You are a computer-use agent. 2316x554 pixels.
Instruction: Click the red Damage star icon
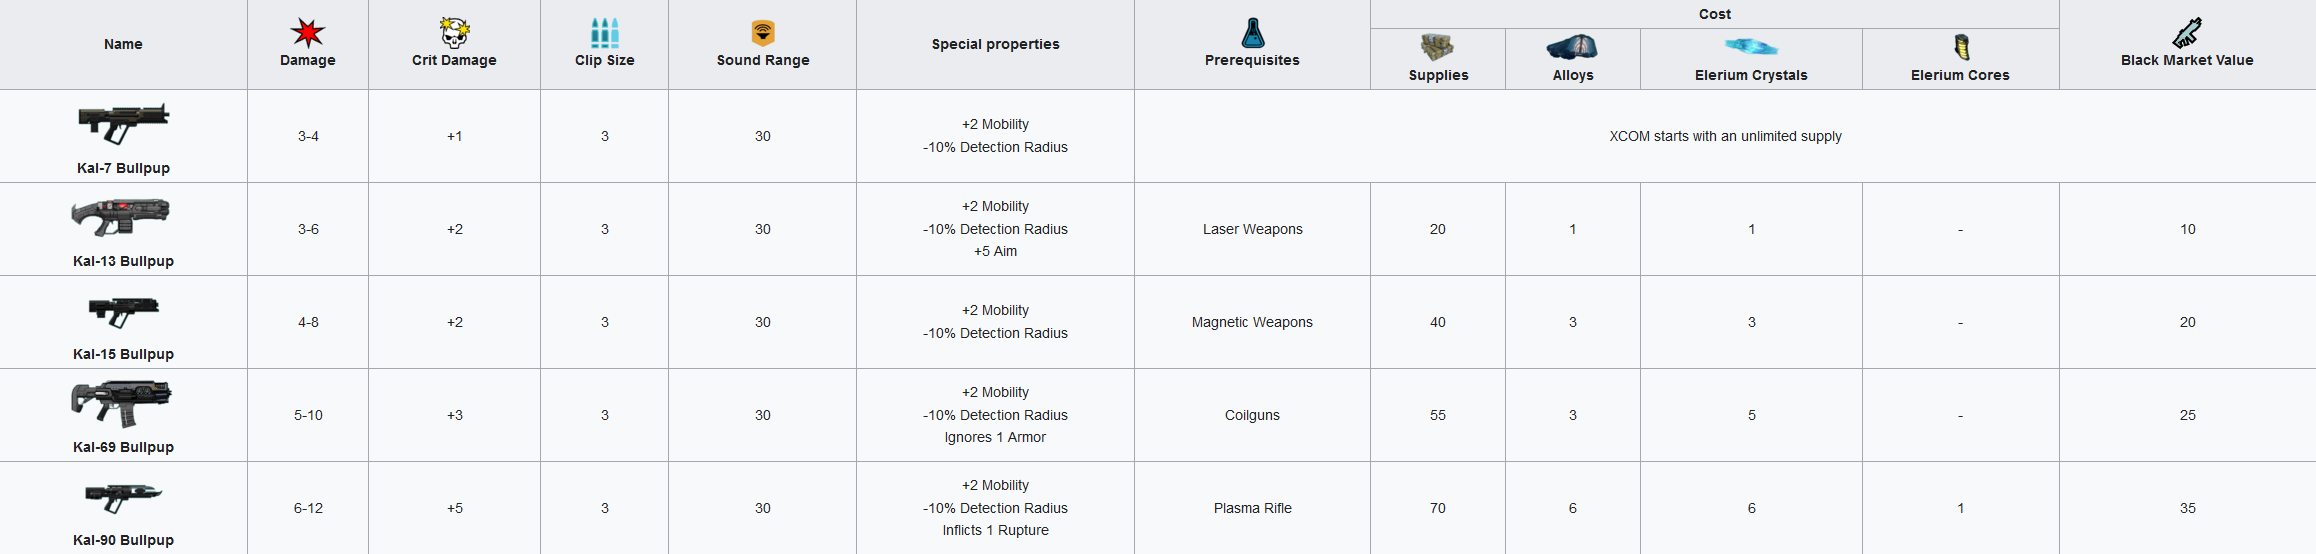307,33
